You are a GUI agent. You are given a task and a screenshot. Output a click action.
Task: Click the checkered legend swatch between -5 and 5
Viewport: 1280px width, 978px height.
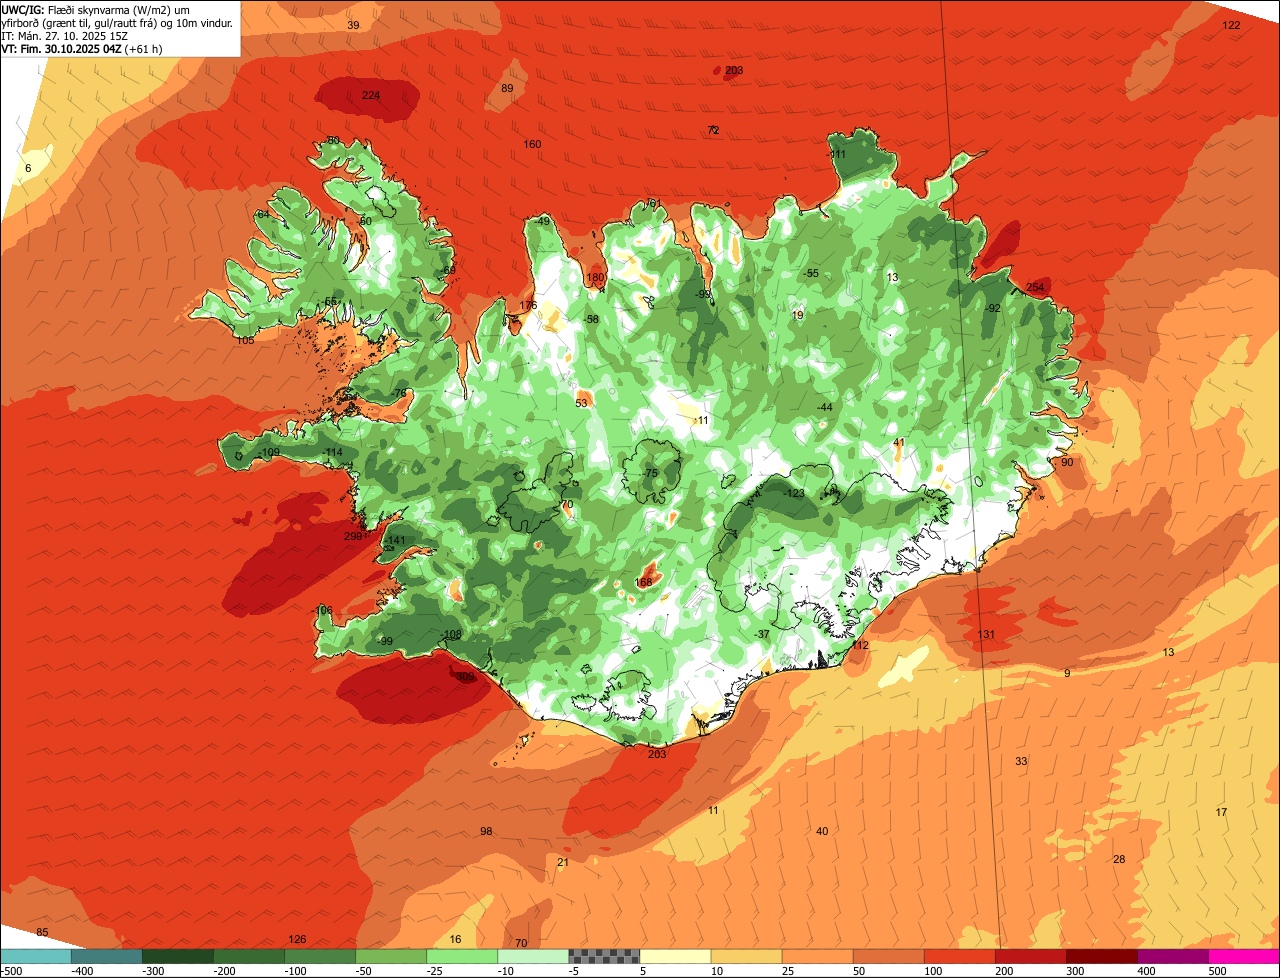(604, 956)
